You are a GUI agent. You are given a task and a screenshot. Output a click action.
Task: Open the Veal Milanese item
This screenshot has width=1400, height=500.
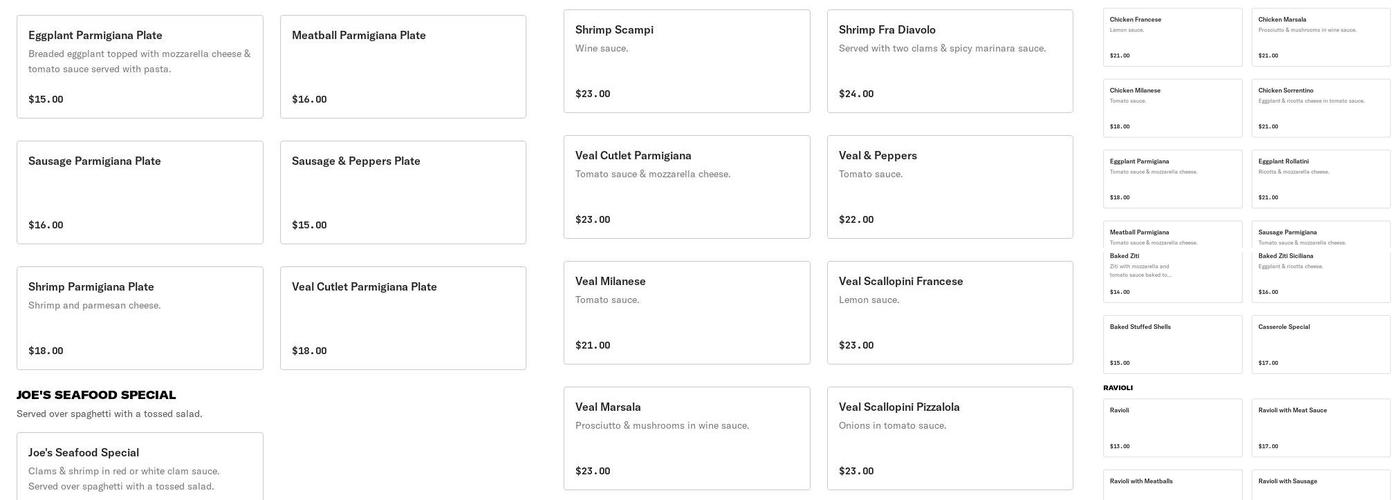[687, 313]
